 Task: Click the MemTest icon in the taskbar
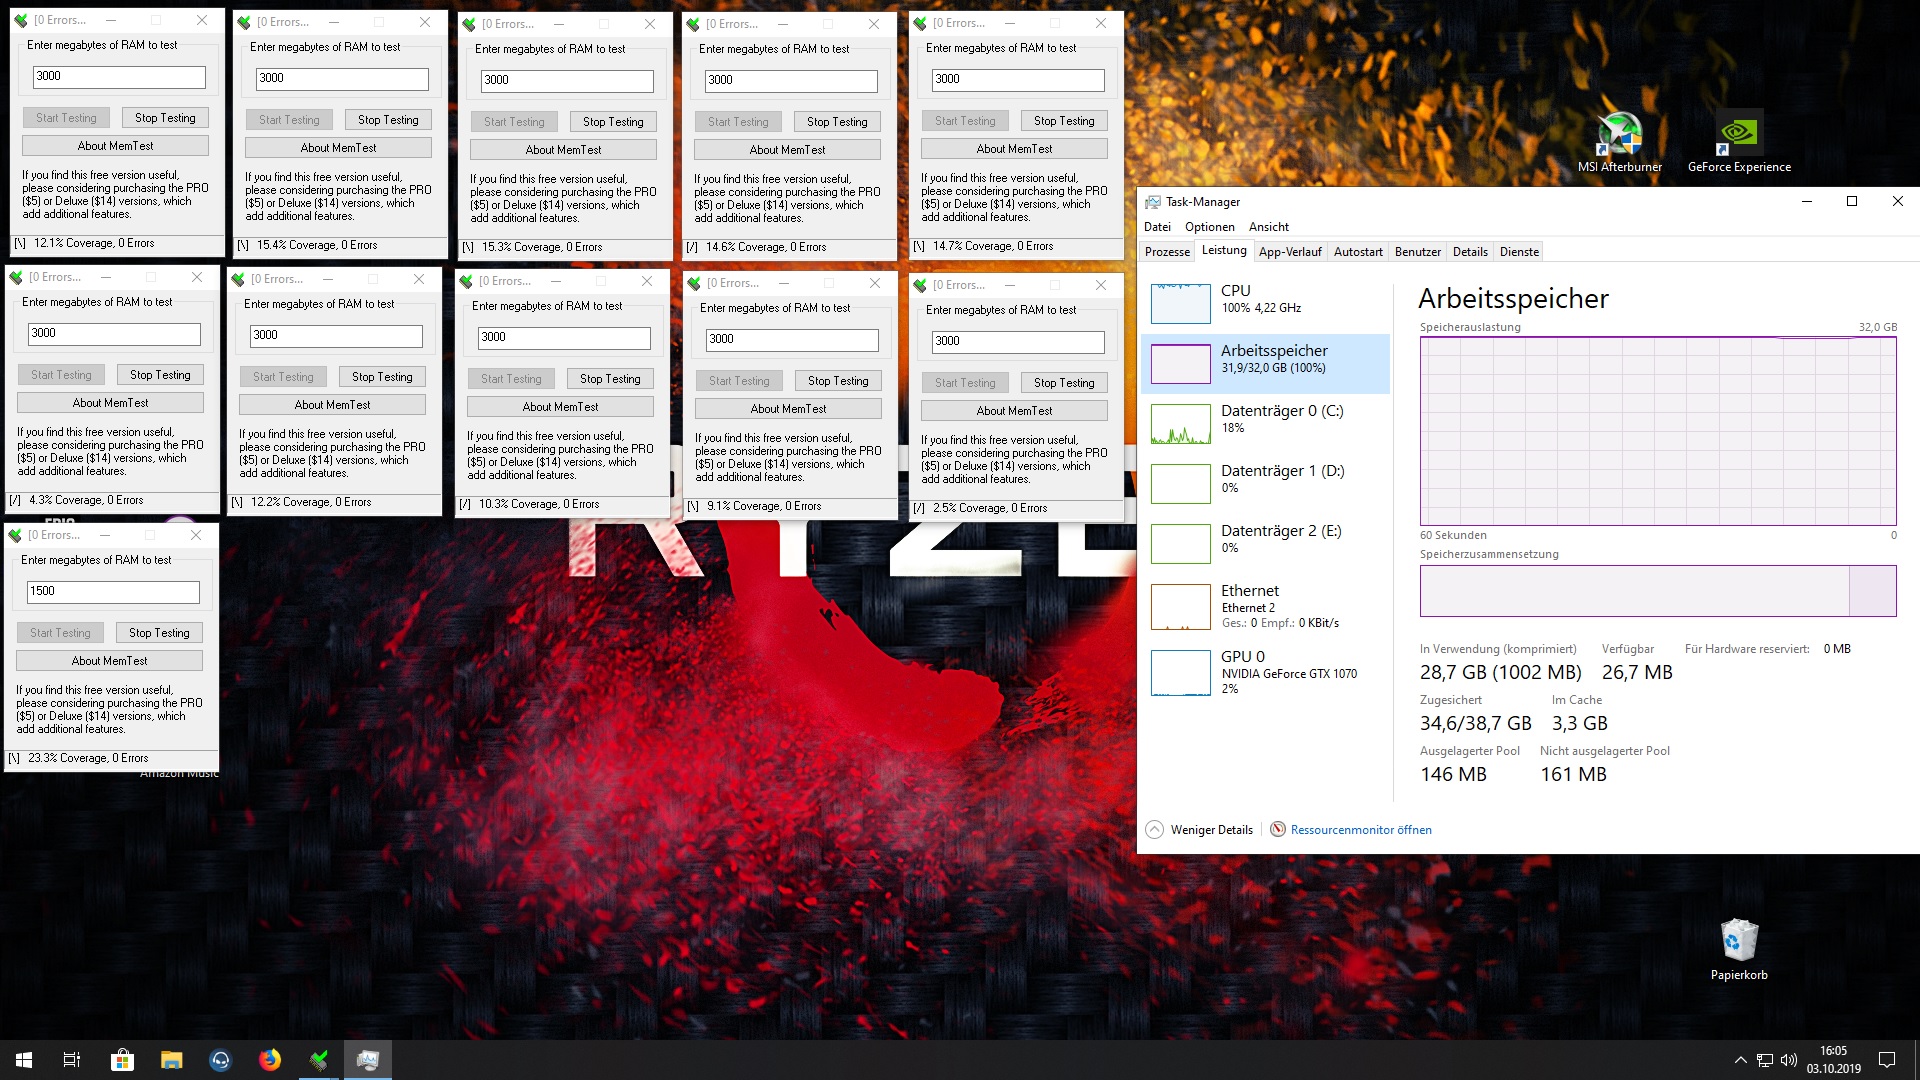pos(319,1060)
